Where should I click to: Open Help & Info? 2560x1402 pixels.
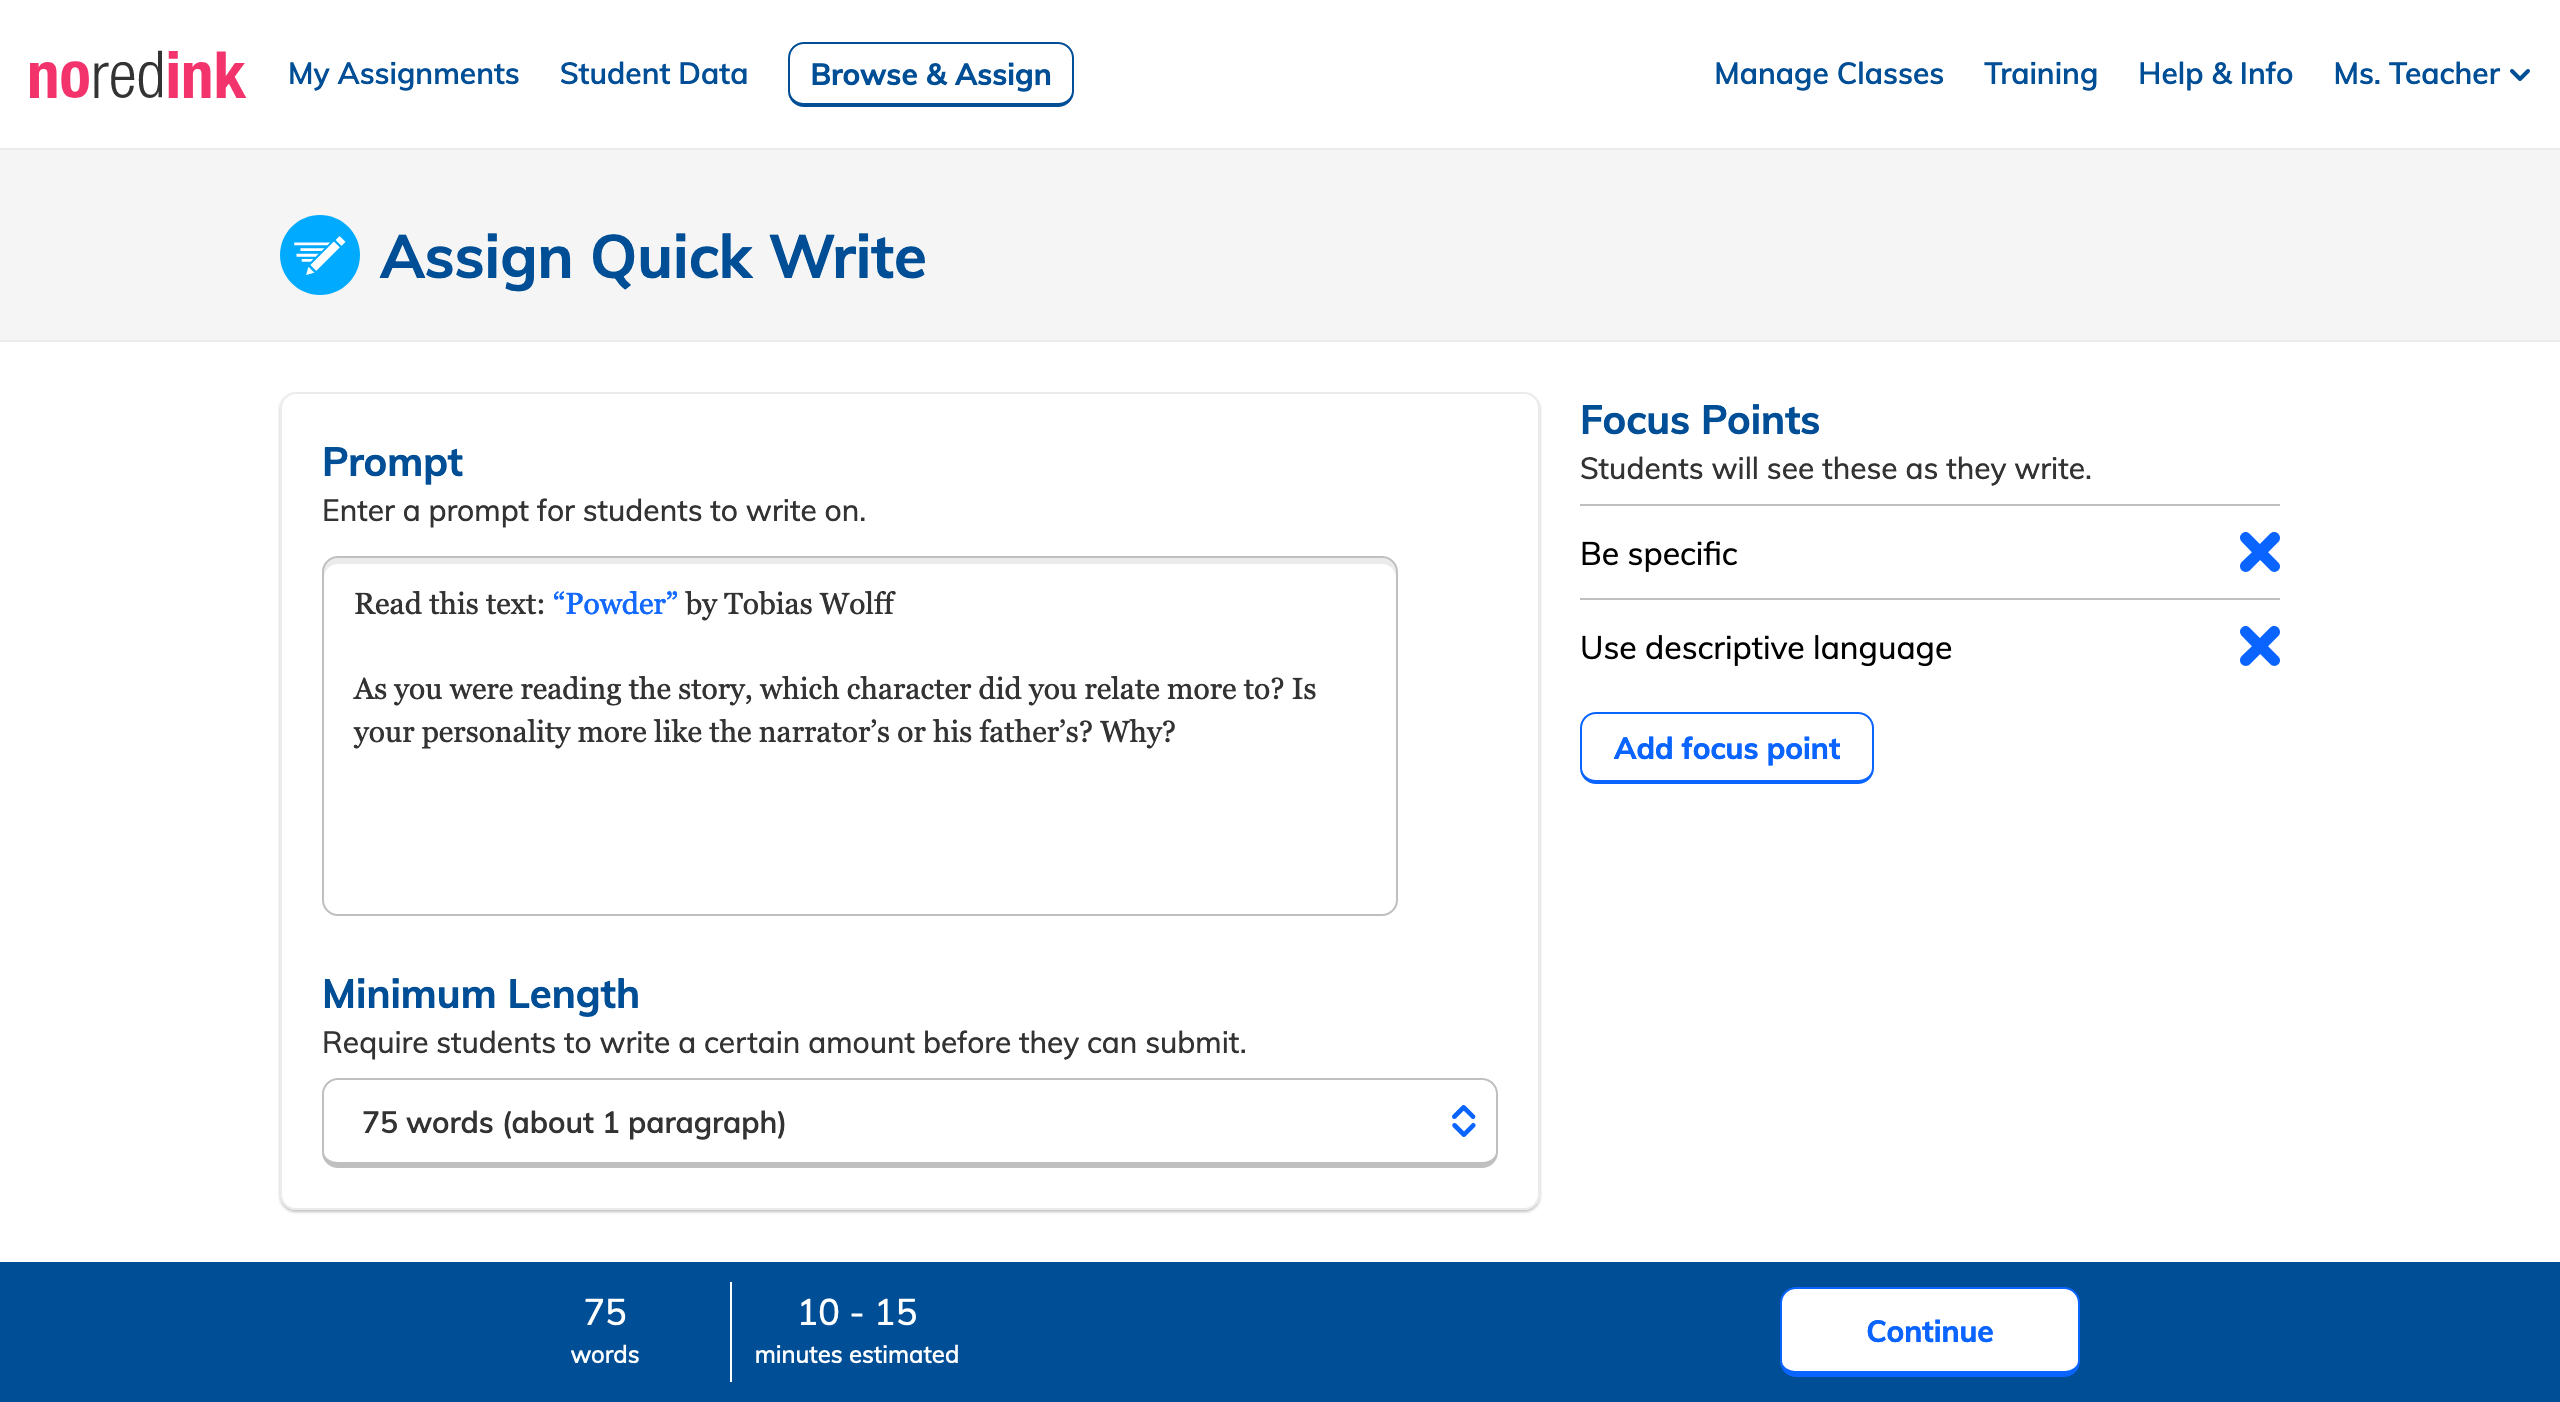2215,74
